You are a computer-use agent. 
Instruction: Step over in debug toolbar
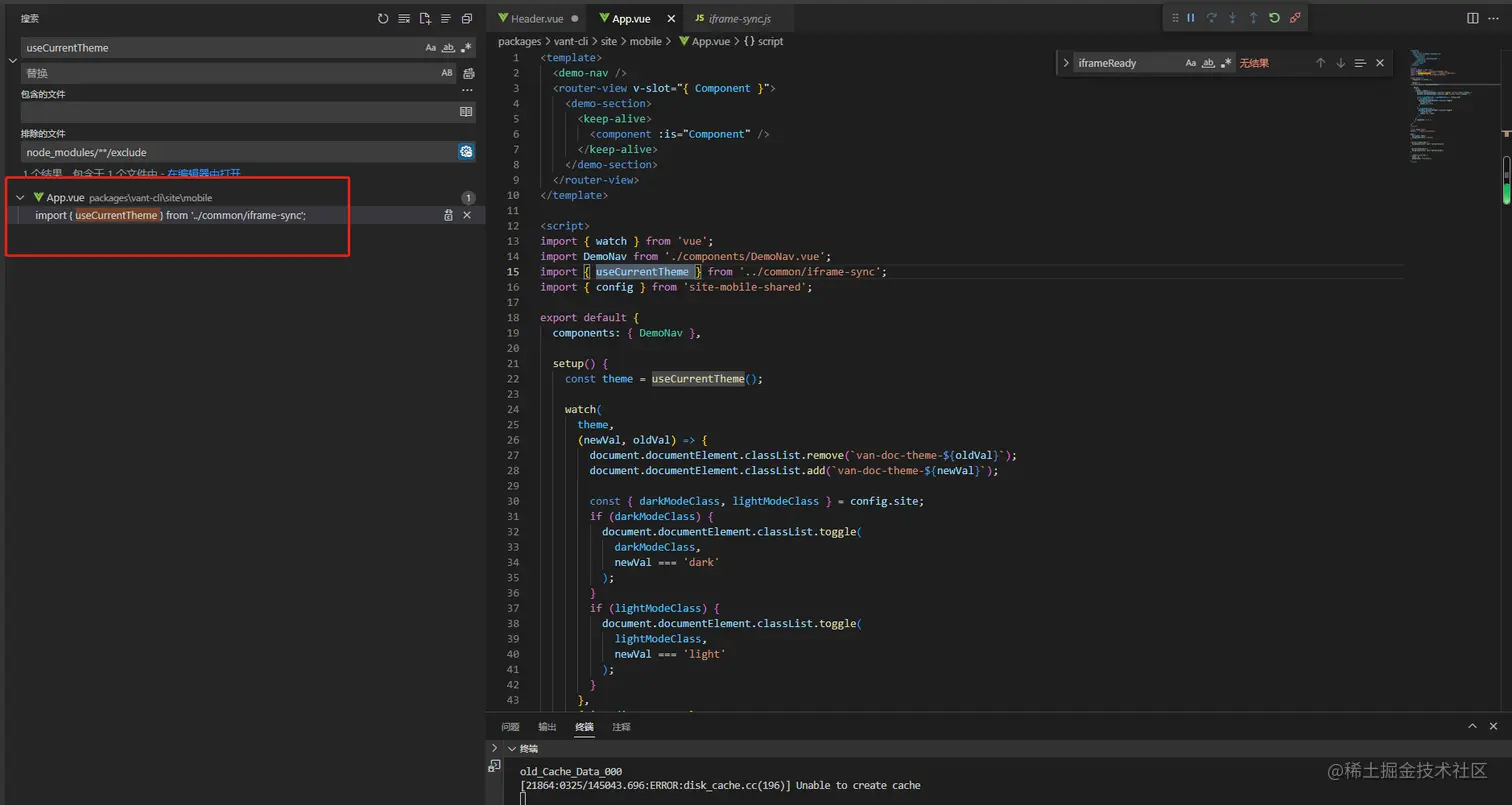click(1212, 18)
